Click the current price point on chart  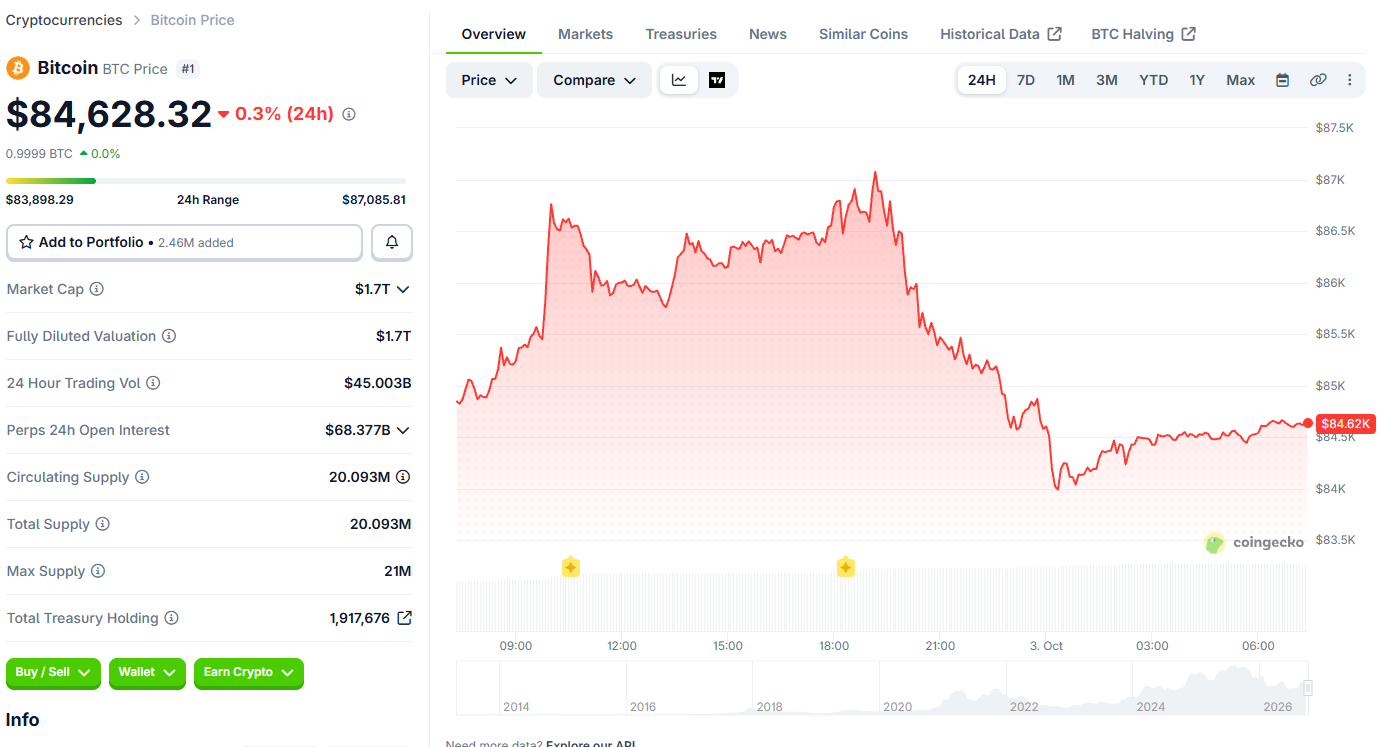click(x=1308, y=423)
